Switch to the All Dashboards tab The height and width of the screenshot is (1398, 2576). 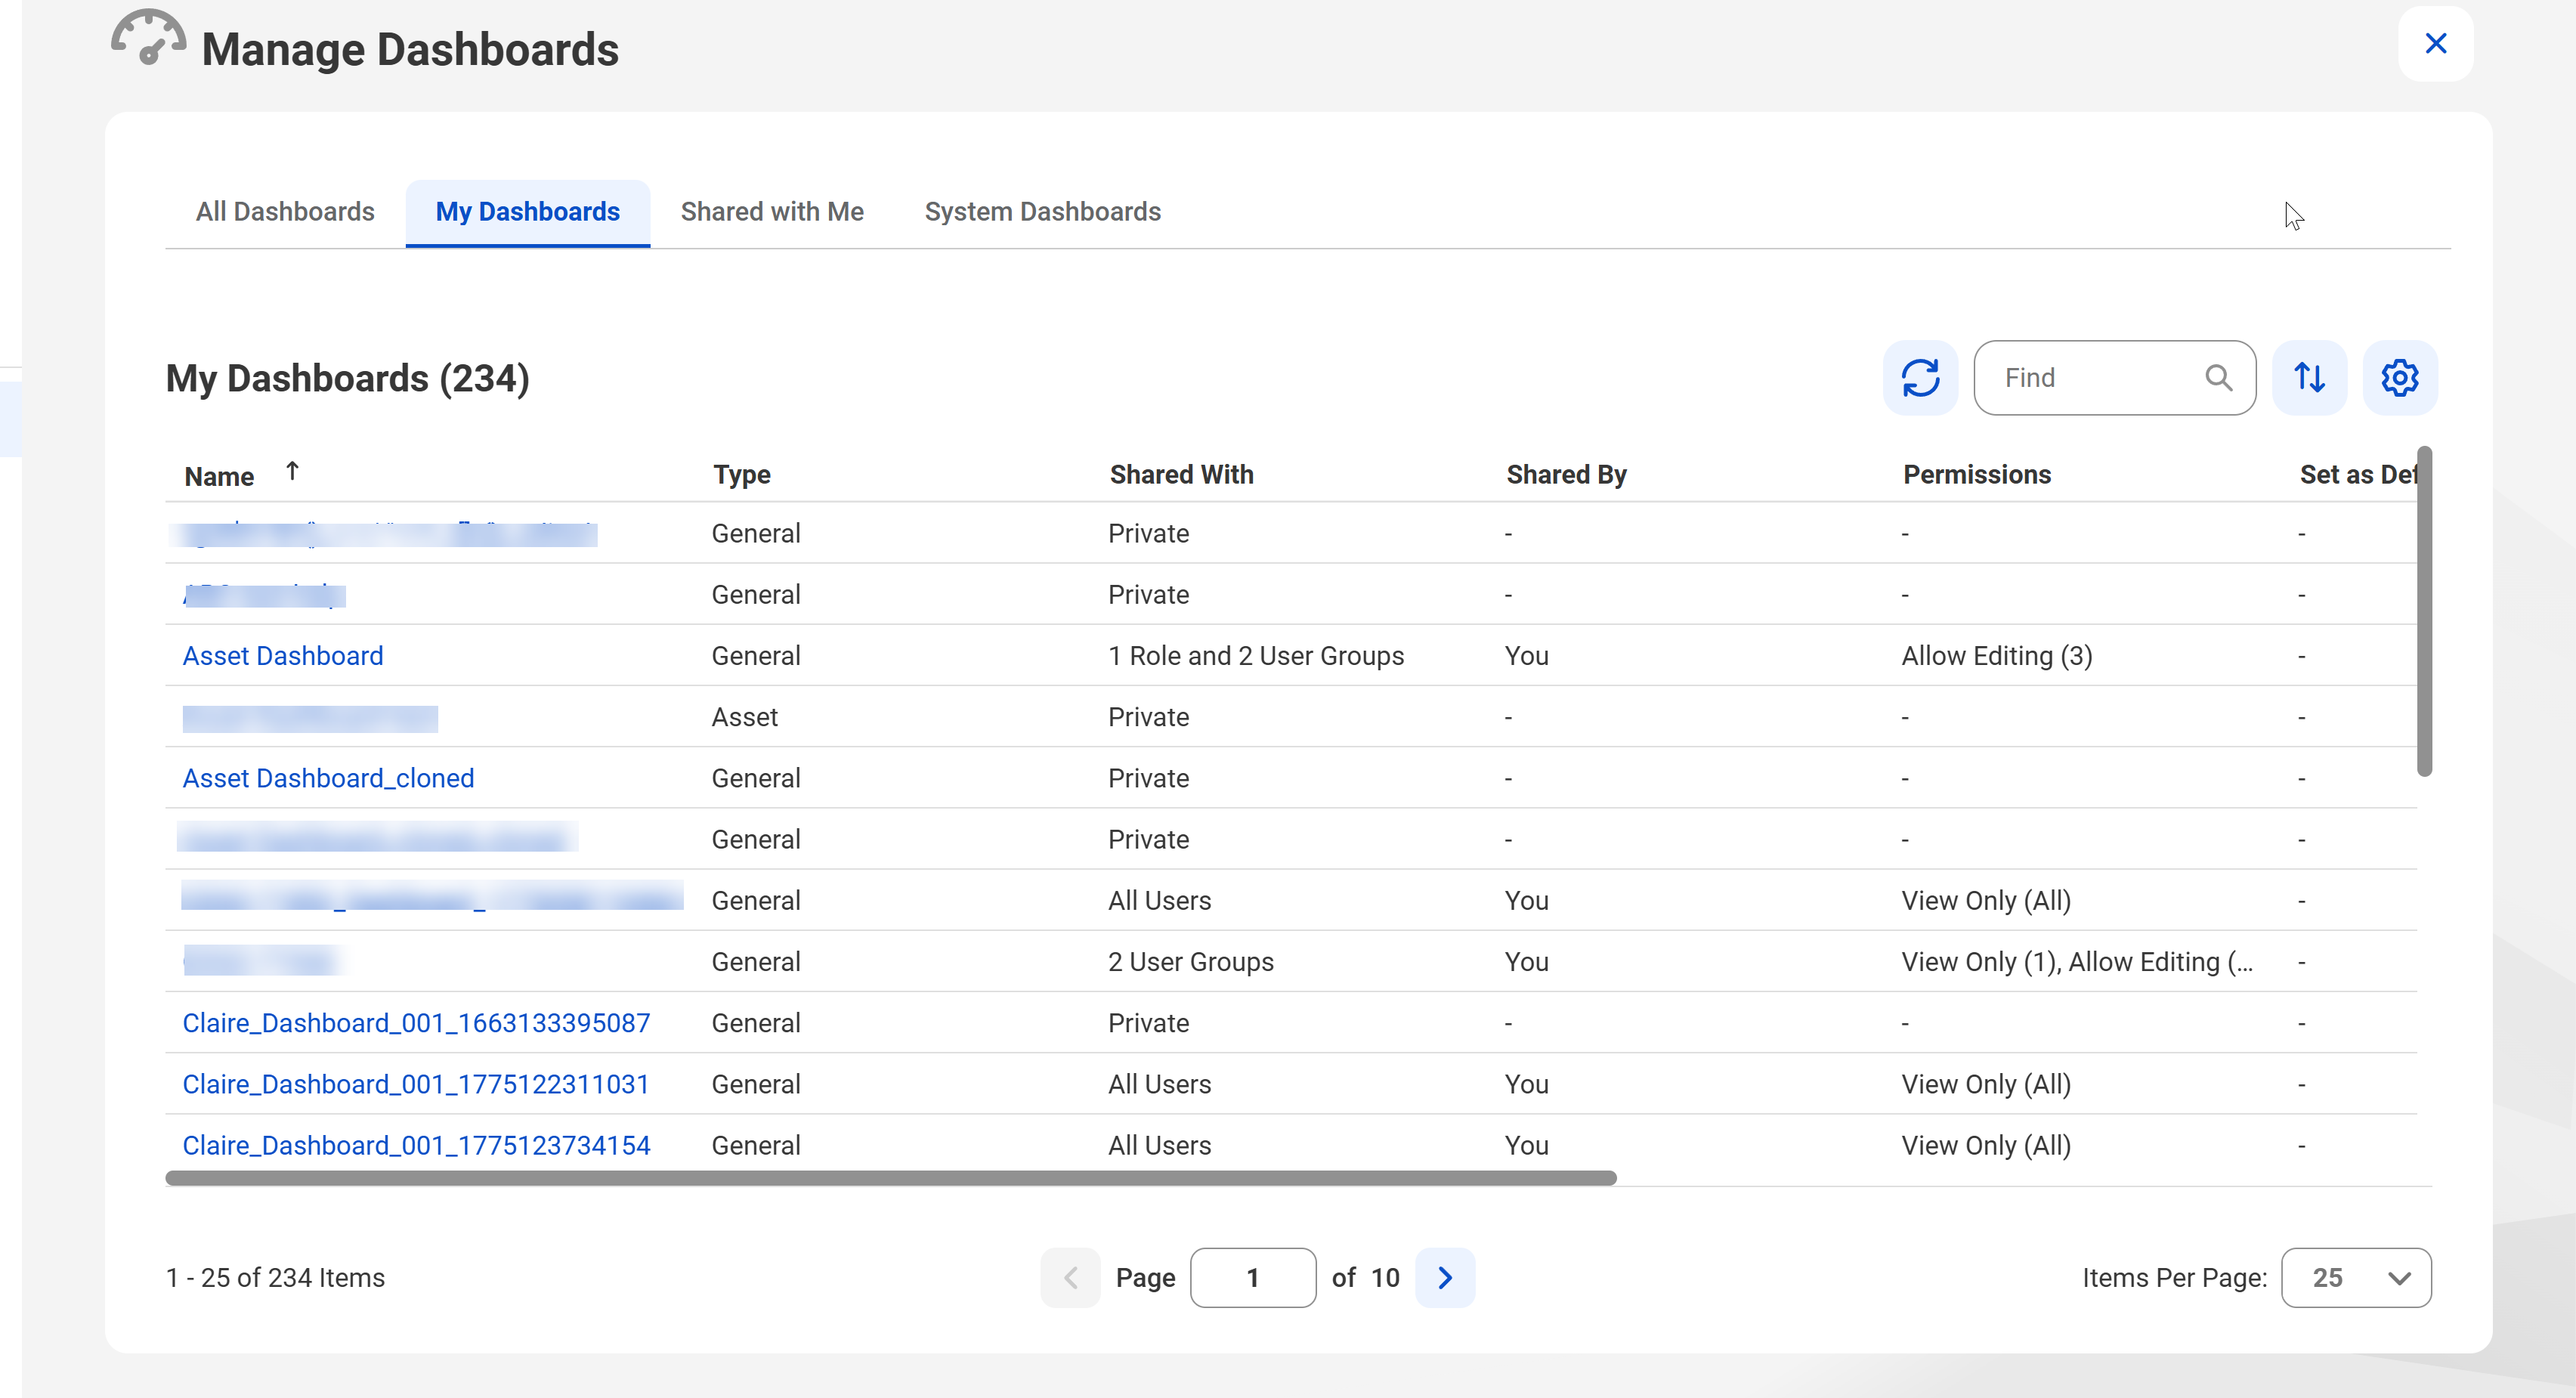pos(285,212)
